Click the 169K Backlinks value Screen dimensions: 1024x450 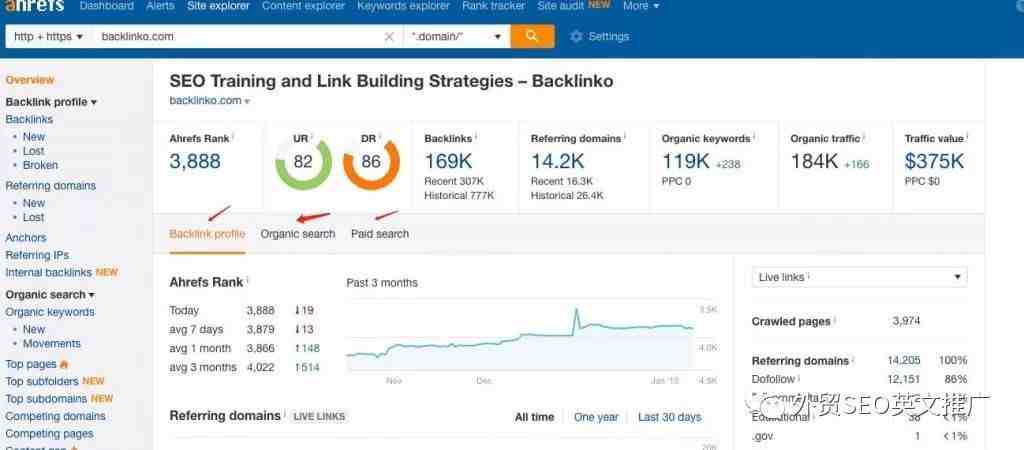[448, 161]
